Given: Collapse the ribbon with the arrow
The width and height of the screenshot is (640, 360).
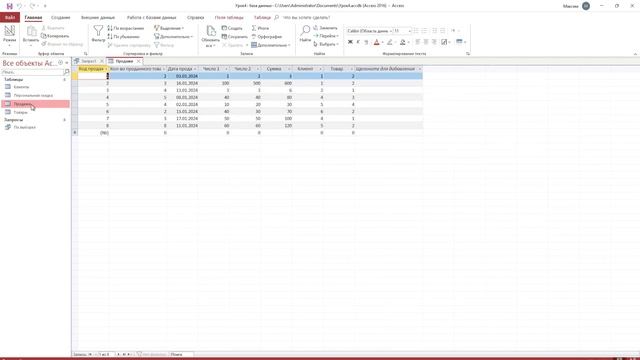Looking at the screenshot, I should point(635,54).
